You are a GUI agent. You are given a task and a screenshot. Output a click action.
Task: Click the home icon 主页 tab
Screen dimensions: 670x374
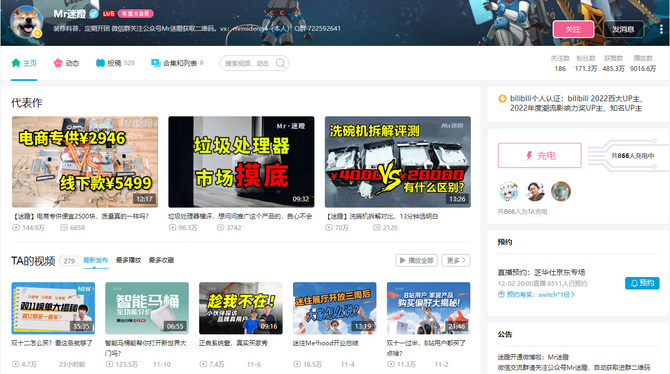coord(24,63)
